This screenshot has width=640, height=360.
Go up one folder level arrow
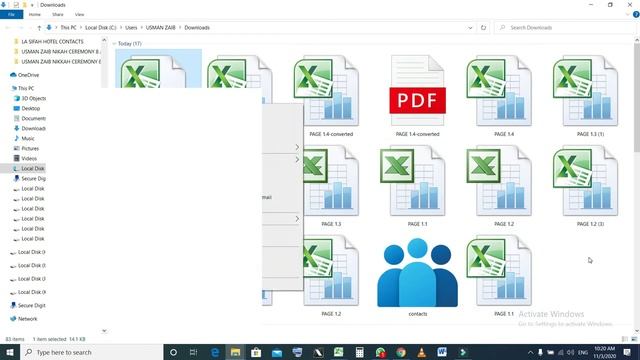pyautogui.click(x=39, y=28)
